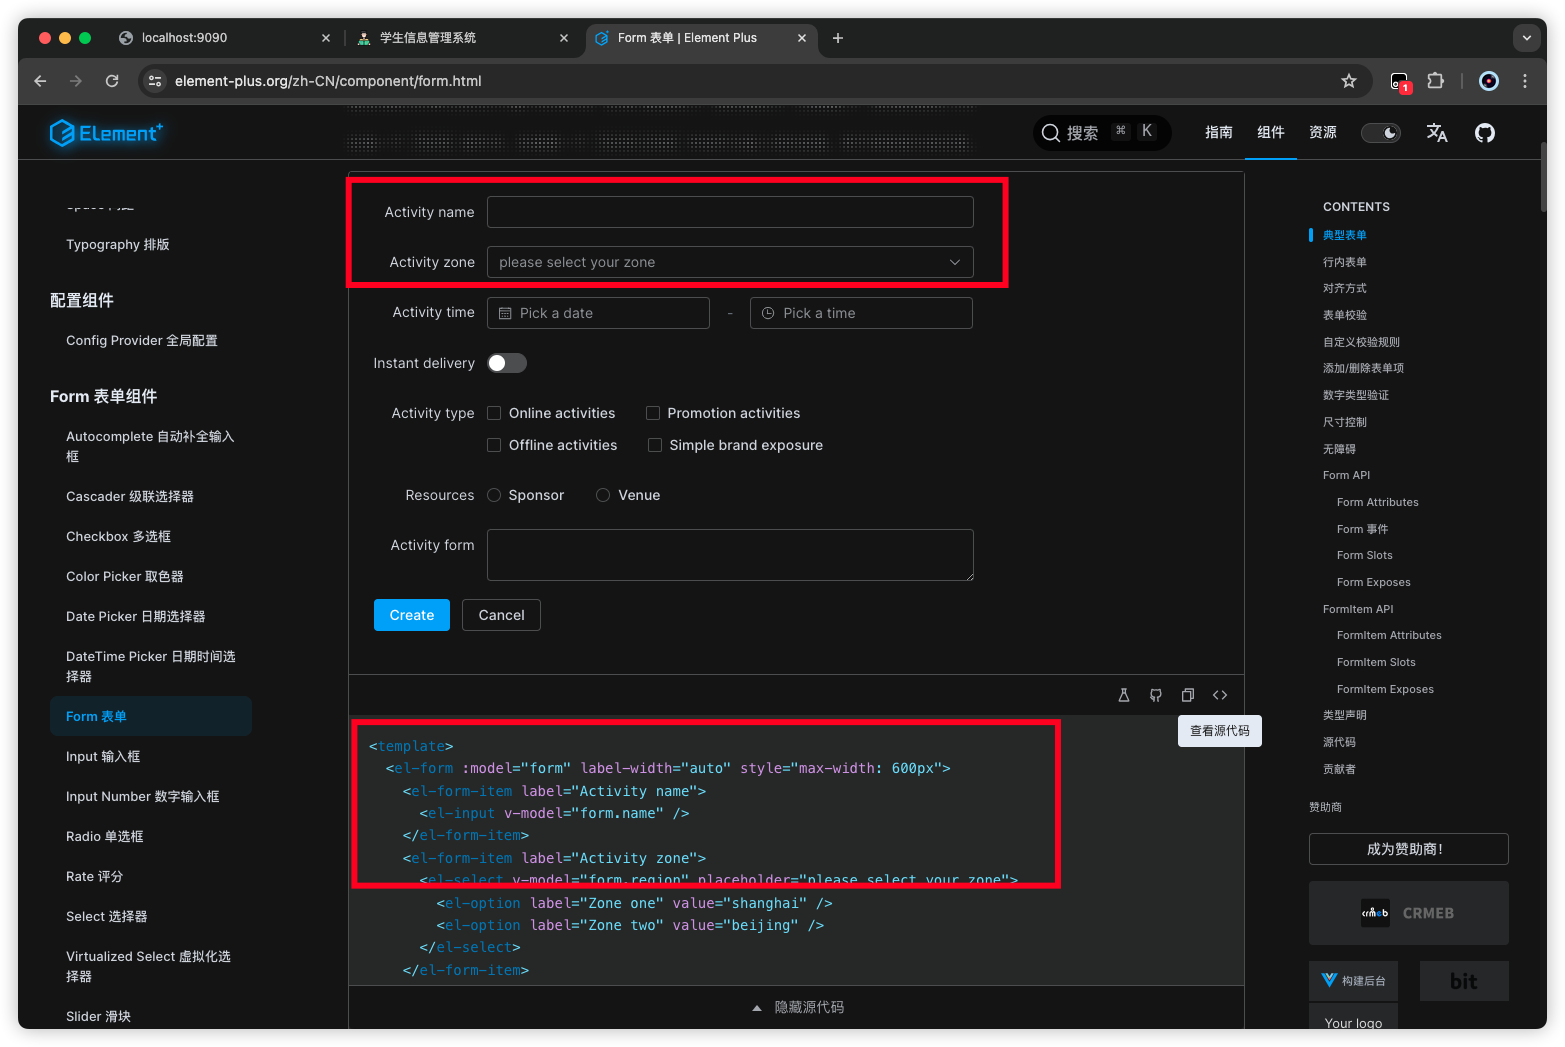The width and height of the screenshot is (1565, 1047).
Task: Open the extension with the red badge
Action: point(1400,82)
